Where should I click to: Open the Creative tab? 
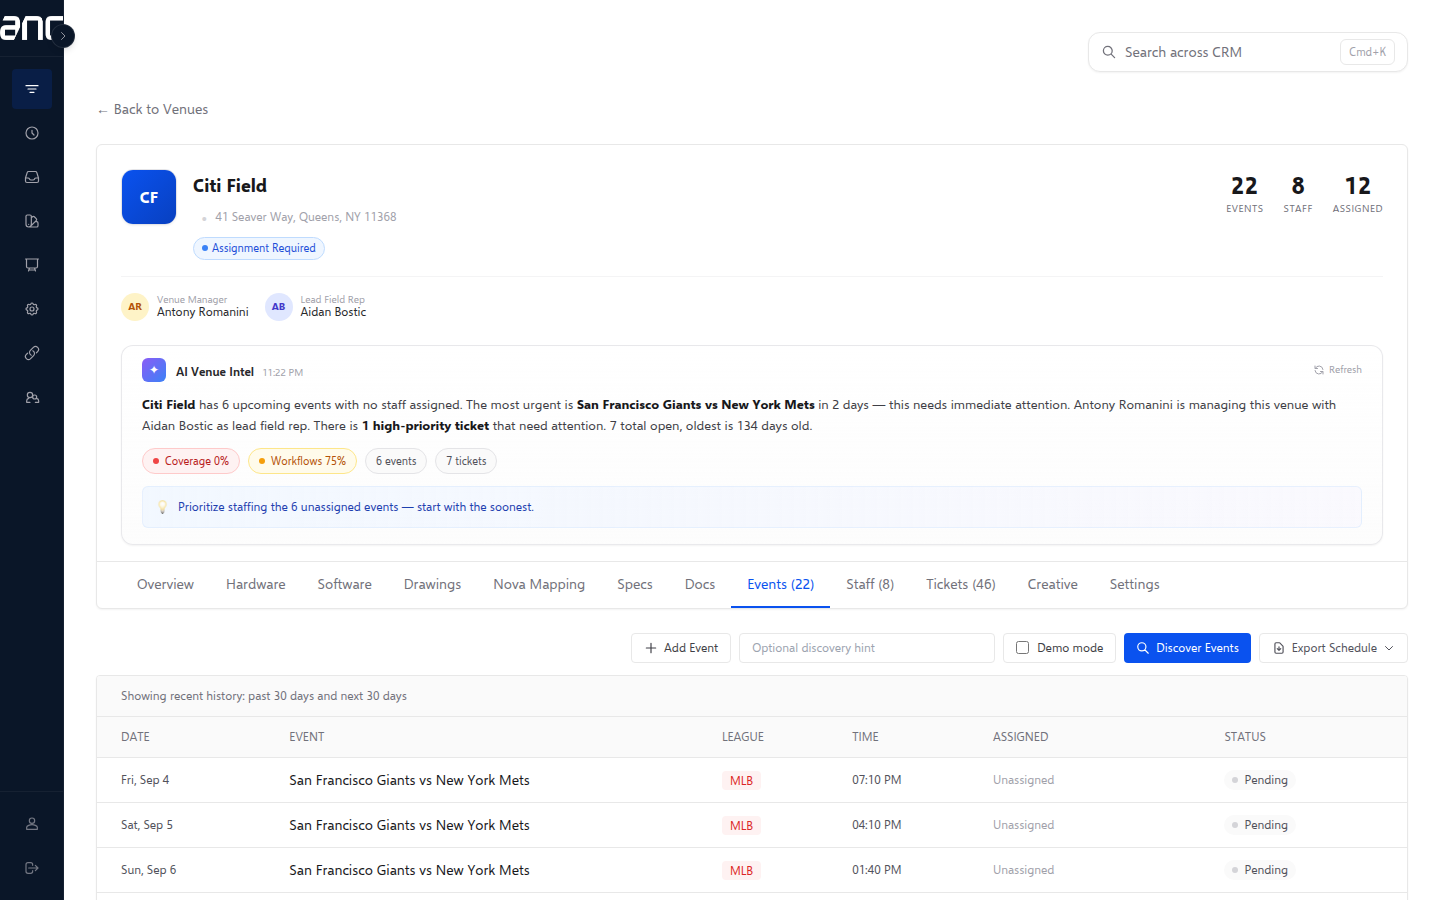[x=1053, y=585]
